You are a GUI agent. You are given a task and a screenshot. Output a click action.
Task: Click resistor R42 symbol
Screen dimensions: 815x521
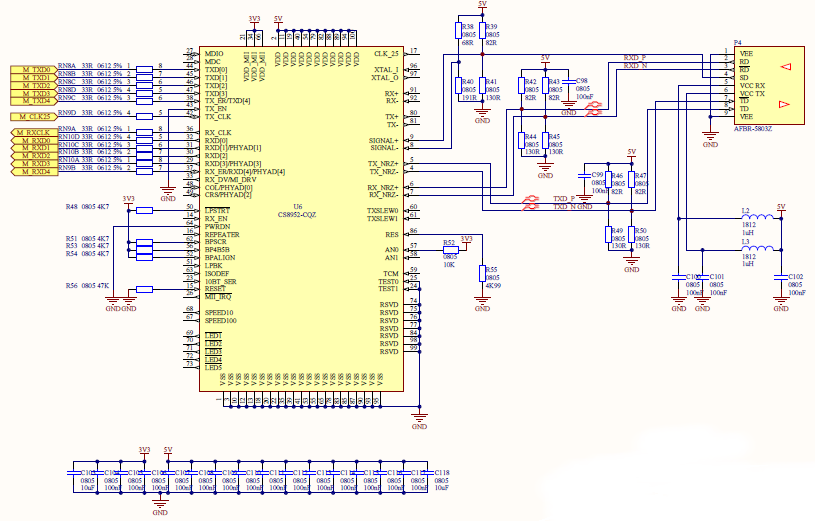(521, 86)
